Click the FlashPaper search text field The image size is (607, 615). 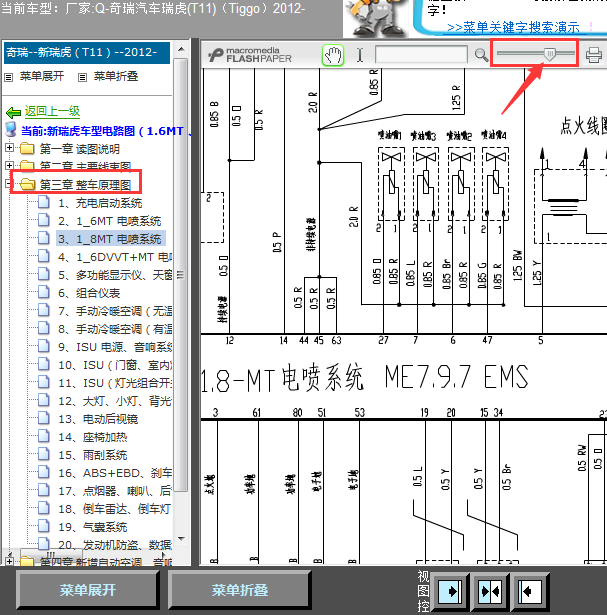click(421, 55)
